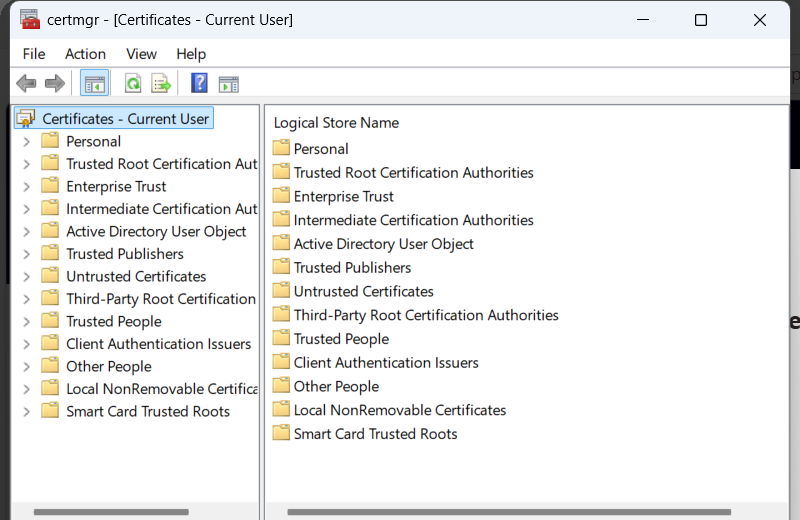Expand the Enterprise Trust tree node
The image size is (800, 520).
pos(27,186)
